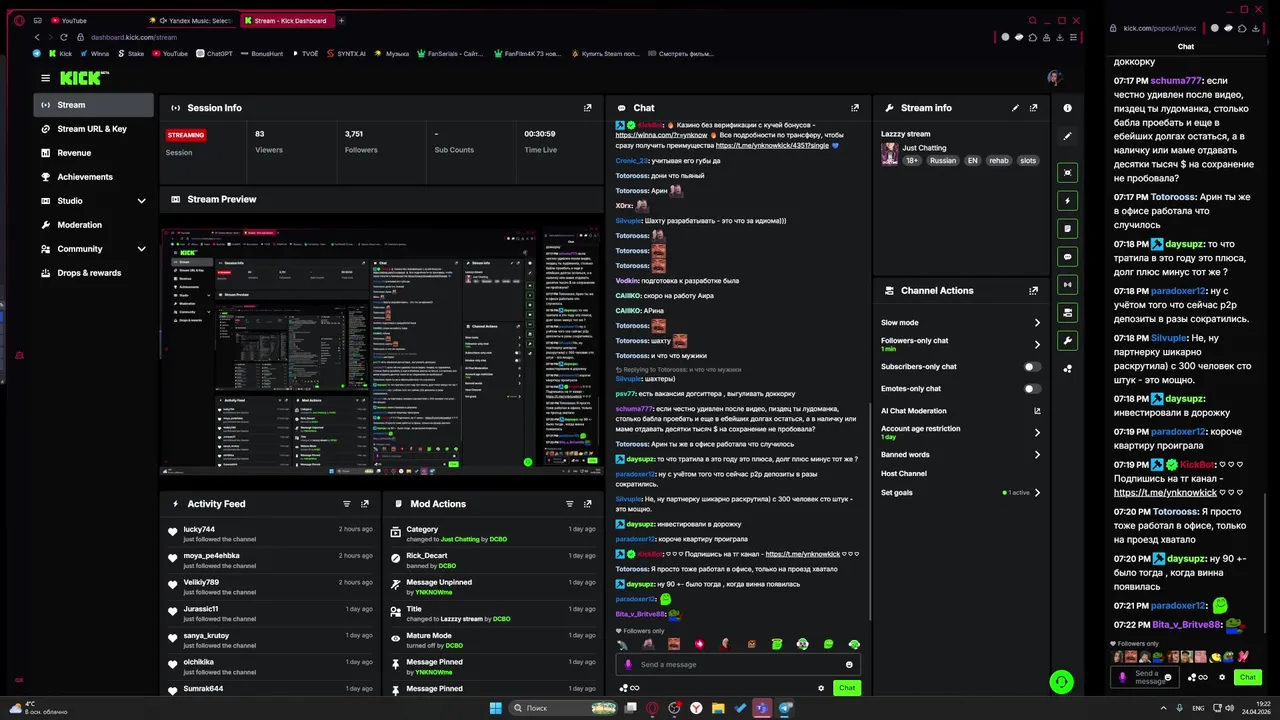The width and height of the screenshot is (1280, 720).
Task: Open Account age restriction options
Action: pyautogui.click(x=961, y=432)
